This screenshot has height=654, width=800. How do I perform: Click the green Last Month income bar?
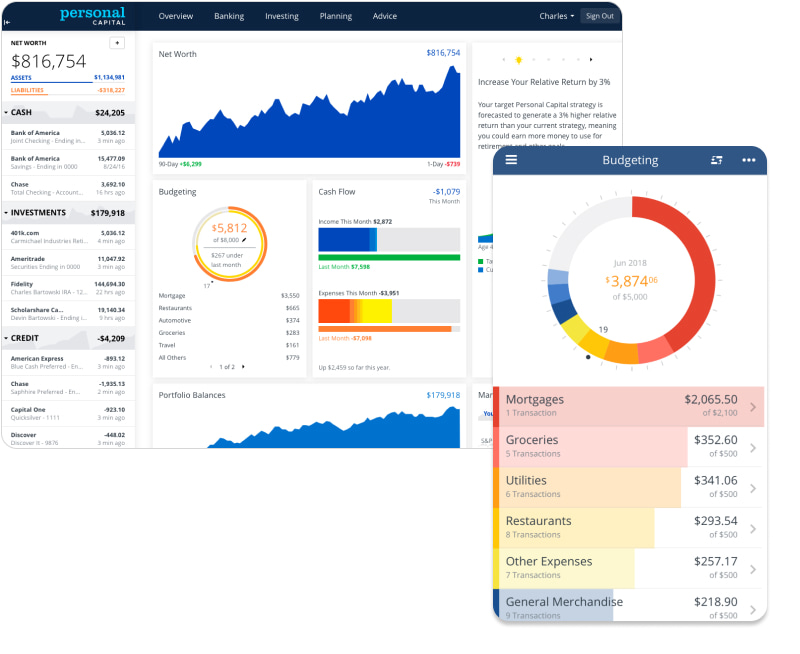click(x=389, y=258)
